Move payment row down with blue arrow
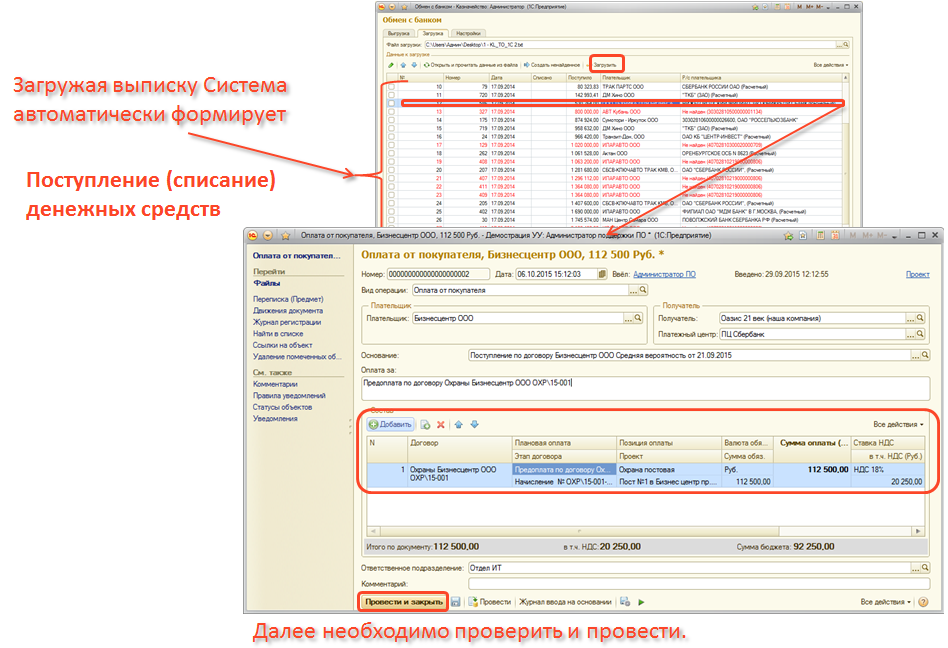This screenshot has width=948, height=648. 474,424
